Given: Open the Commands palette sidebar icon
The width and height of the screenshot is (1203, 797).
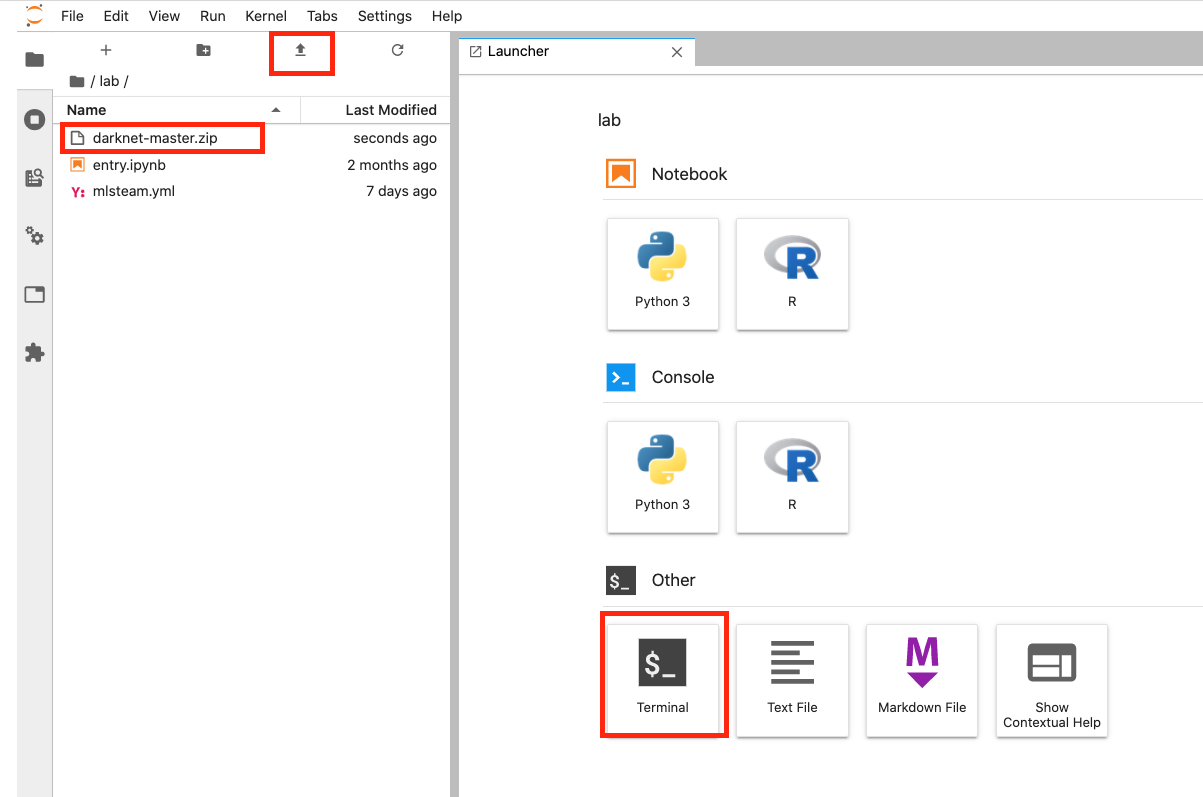Looking at the screenshot, I should click(x=35, y=178).
